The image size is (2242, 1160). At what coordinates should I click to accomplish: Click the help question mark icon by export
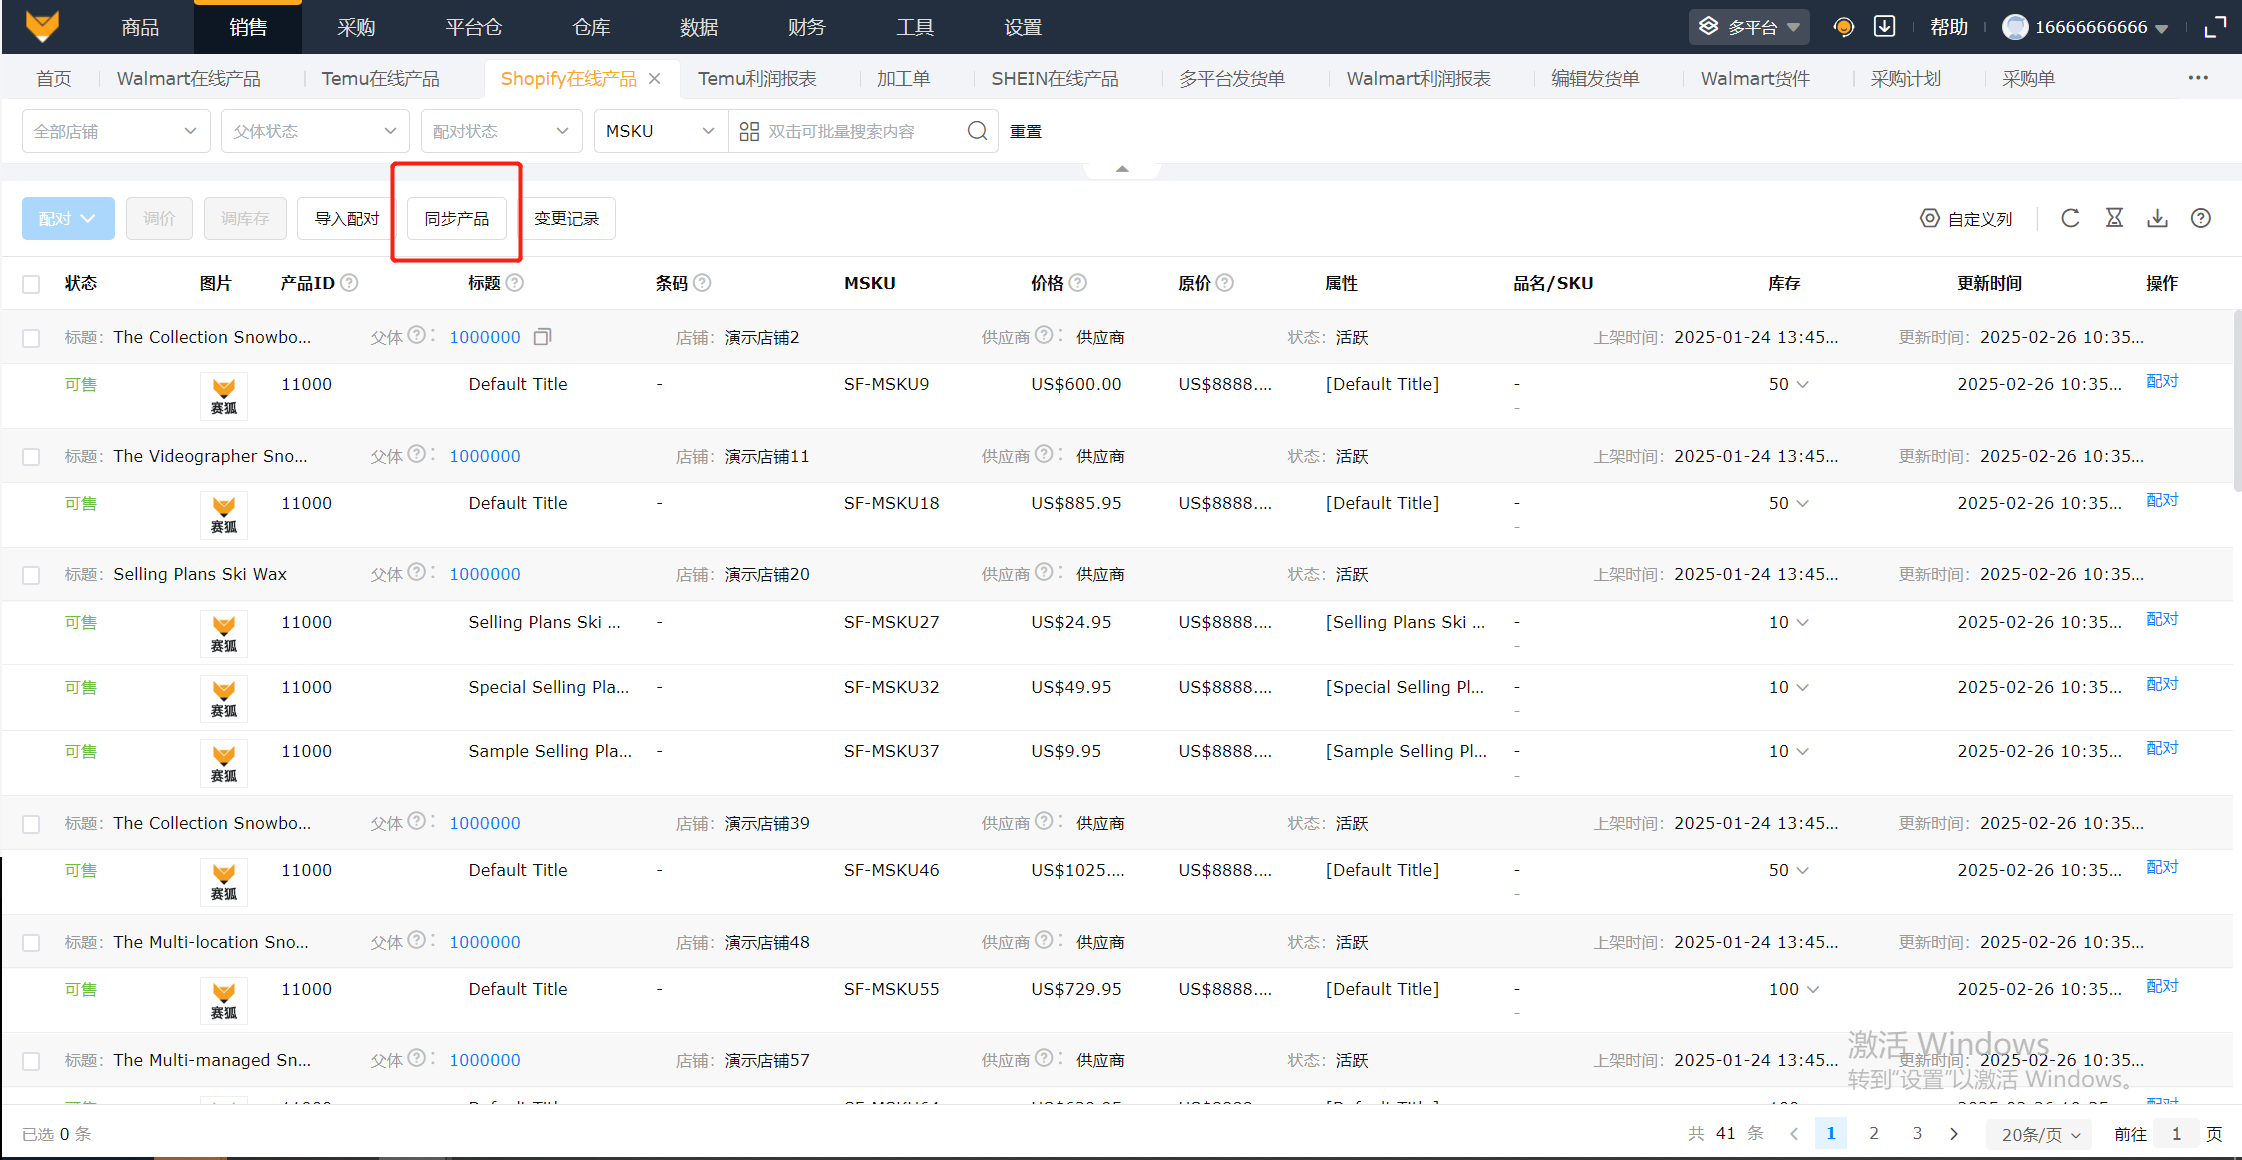click(2200, 218)
